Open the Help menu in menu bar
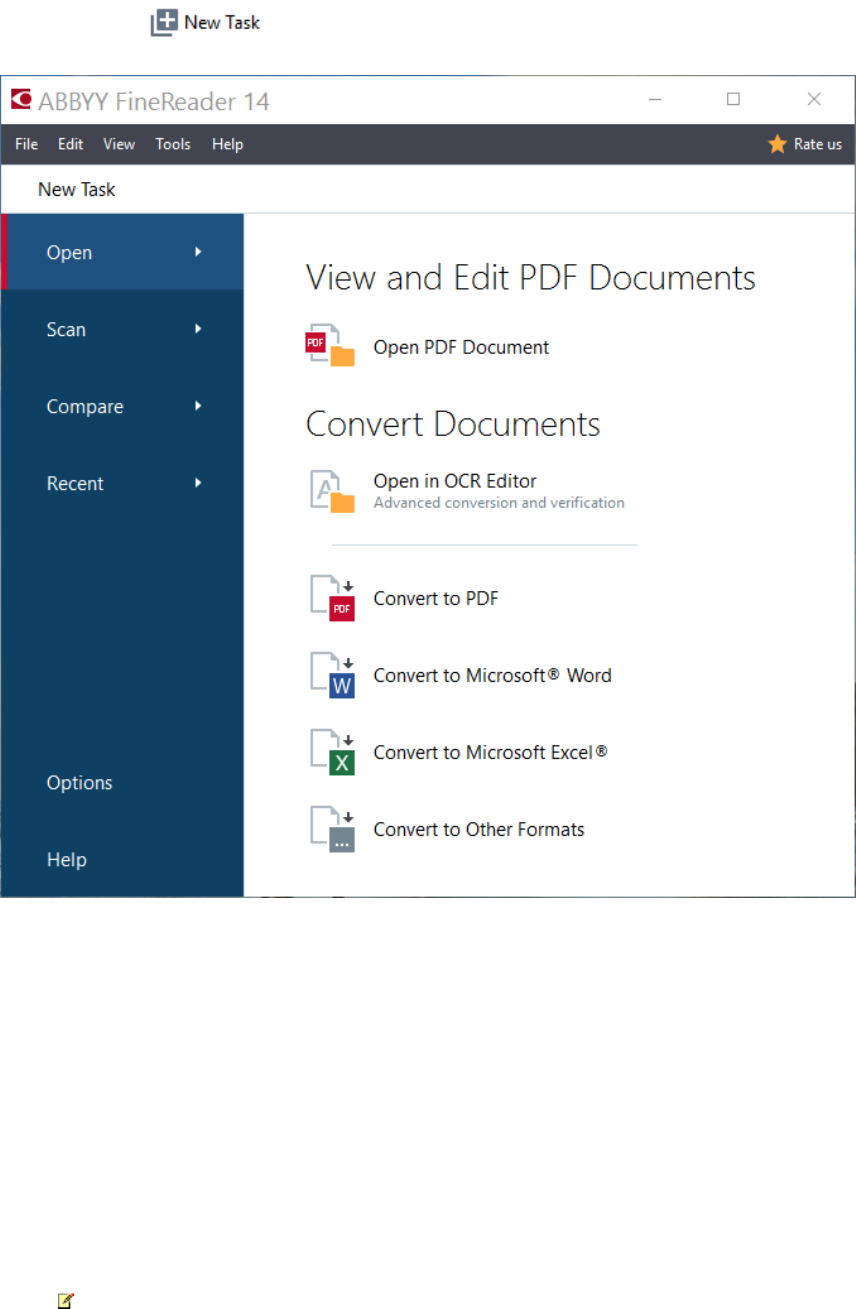The image size is (856, 1309). point(227,144)
